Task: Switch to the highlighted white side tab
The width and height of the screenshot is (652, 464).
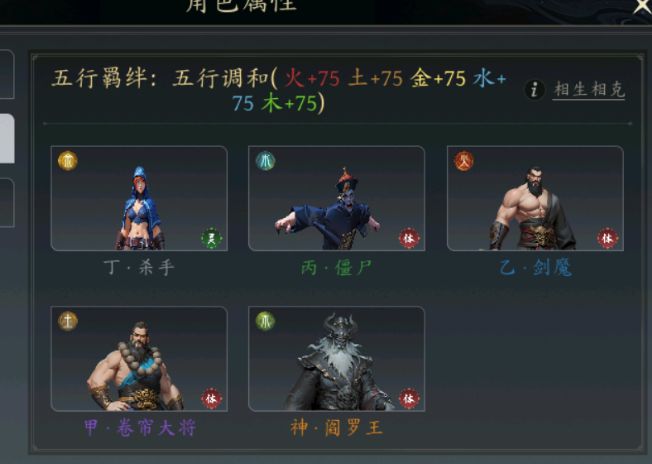Action: tap(7, 138)
